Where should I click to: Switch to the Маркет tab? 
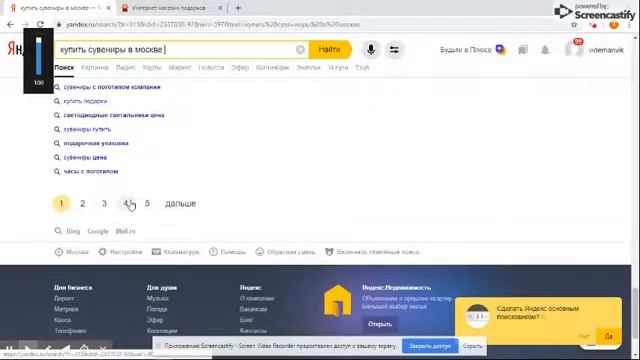point(180,68)
